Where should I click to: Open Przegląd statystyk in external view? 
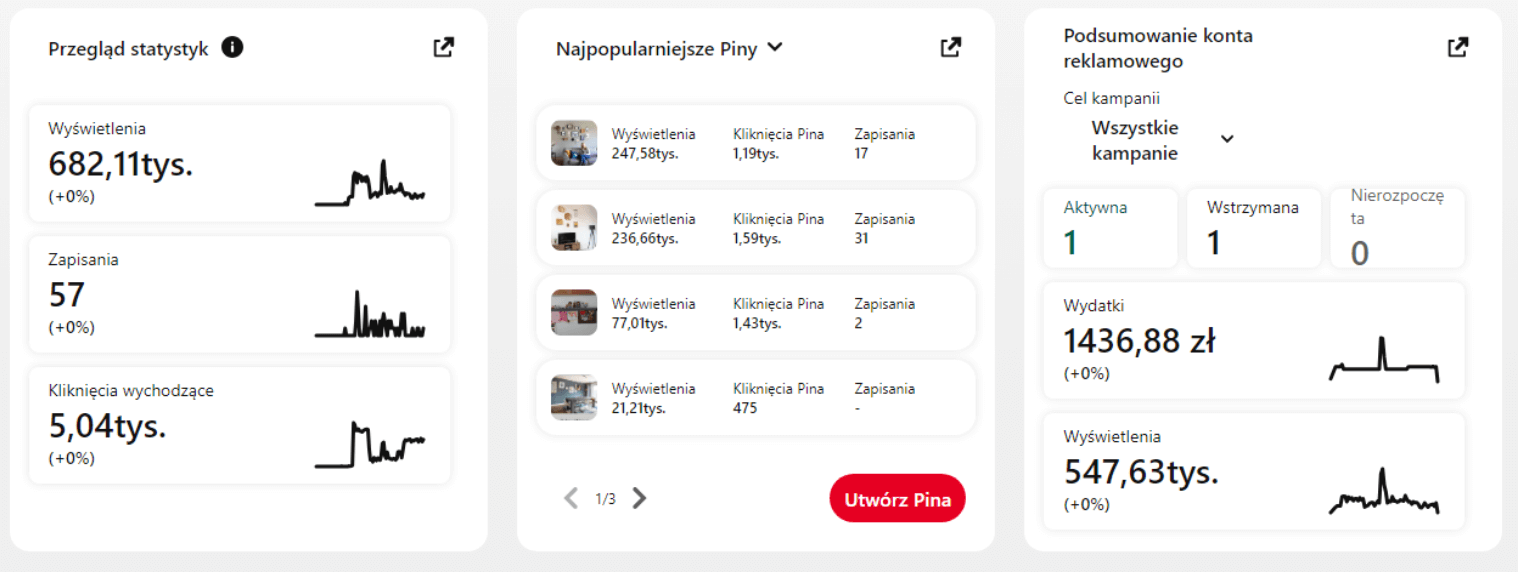point(443,47)
